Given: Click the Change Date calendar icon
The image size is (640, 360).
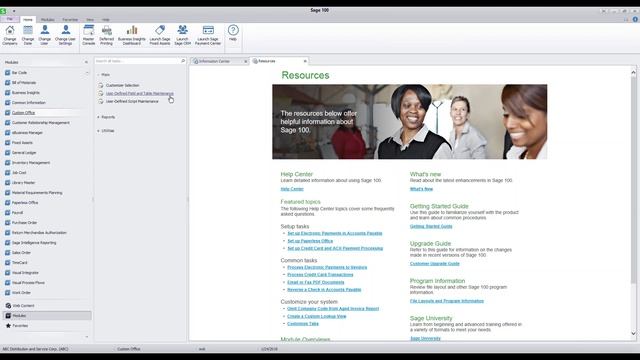Looking at the screenshot, I should point(28,34).
